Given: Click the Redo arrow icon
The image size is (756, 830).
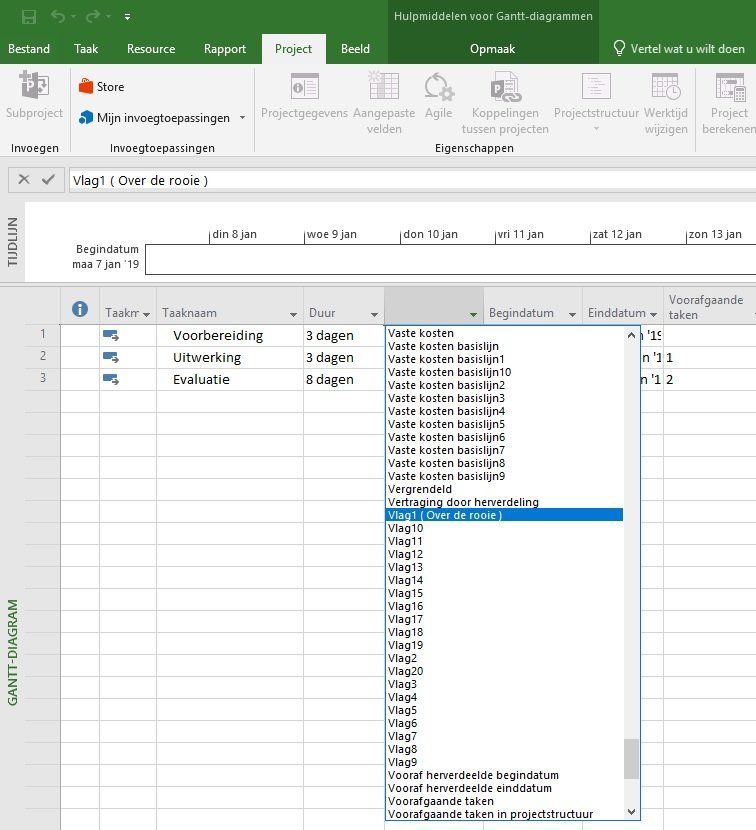Looking at the screenshot, I should tap(93, 17).
